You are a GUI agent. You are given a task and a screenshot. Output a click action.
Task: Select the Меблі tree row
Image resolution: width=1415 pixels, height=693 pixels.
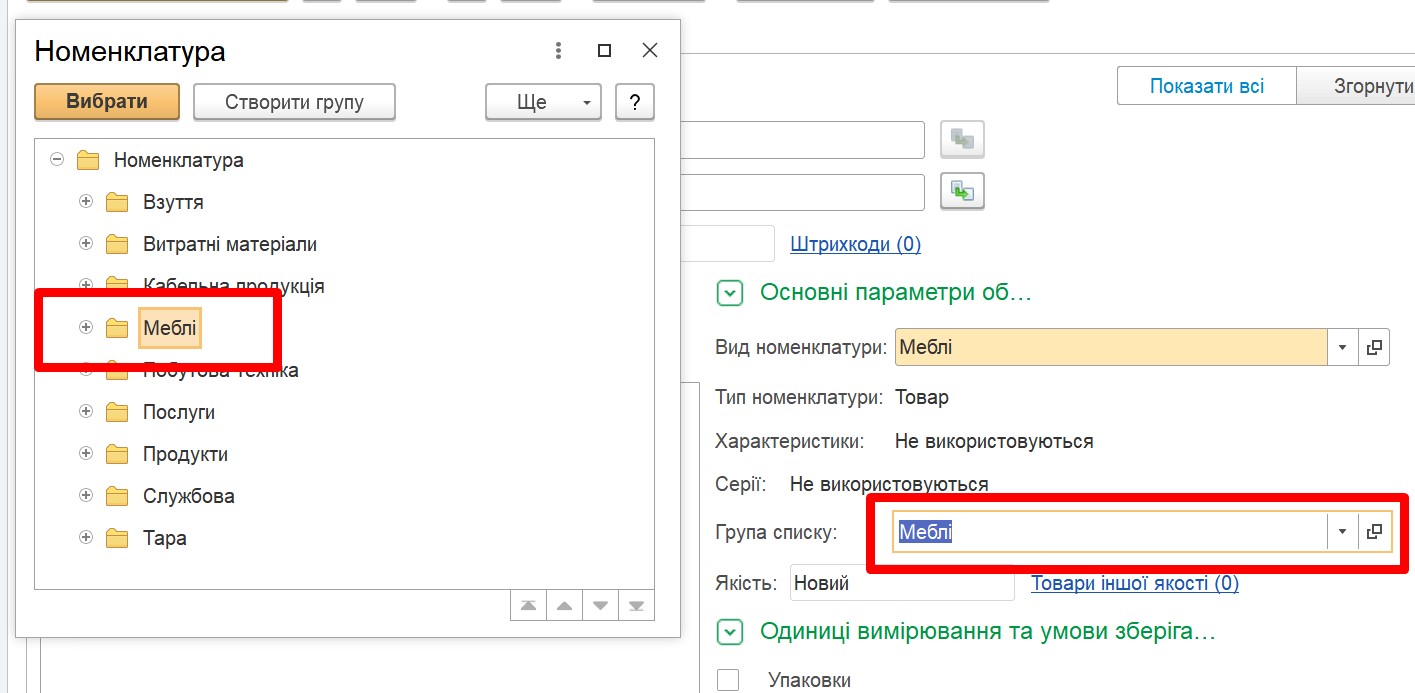[344, 328]
